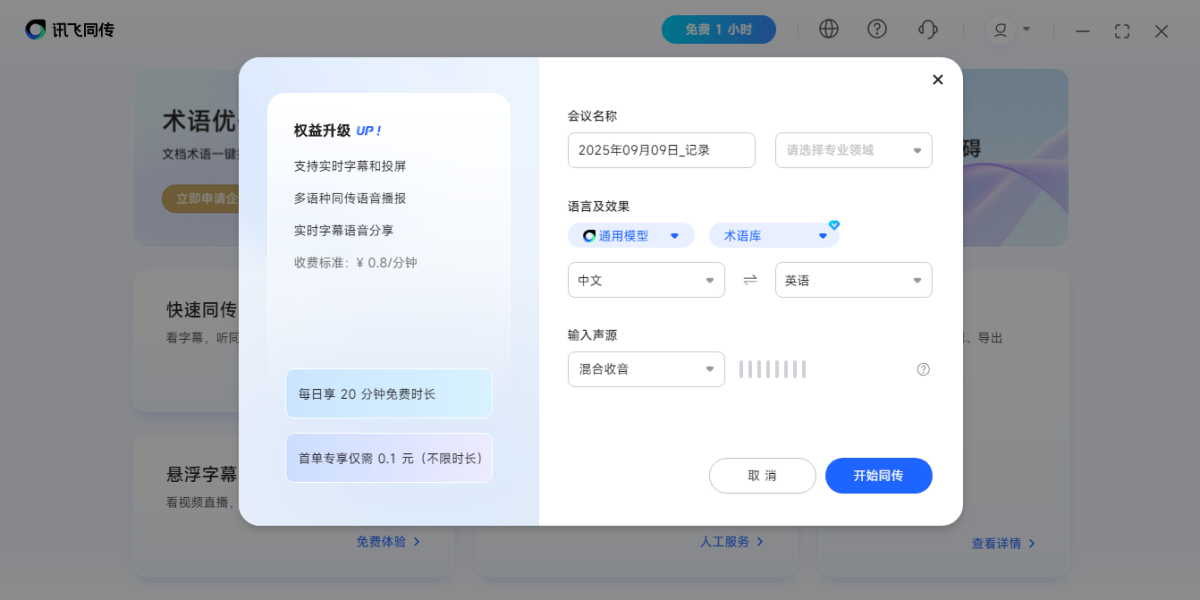Image resolution: width=1200 pixels, height=600 pixels.
Task: Click the 开始同传 button
Action: (878, 476)
